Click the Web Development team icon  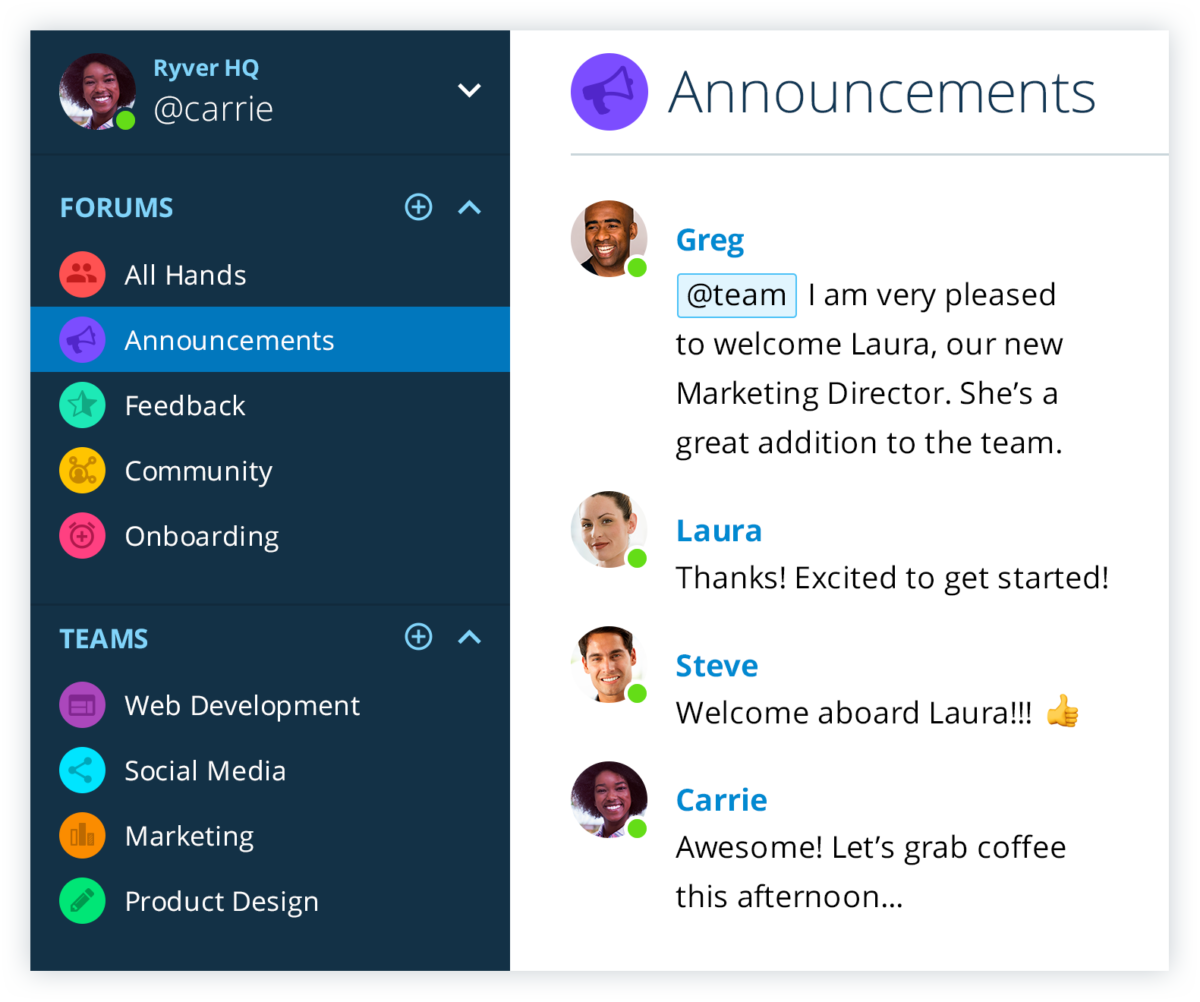tap(82, 705)
